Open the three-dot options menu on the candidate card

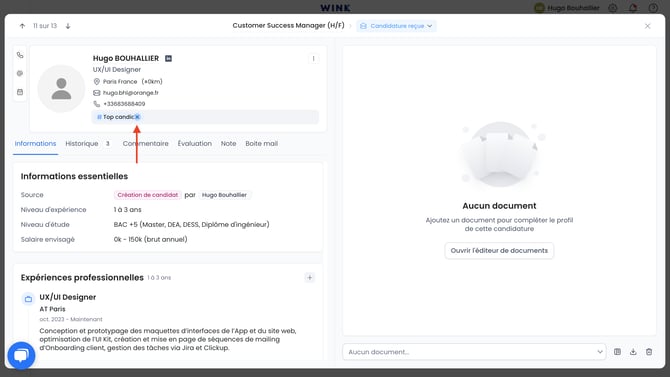[x=313, y=59]
